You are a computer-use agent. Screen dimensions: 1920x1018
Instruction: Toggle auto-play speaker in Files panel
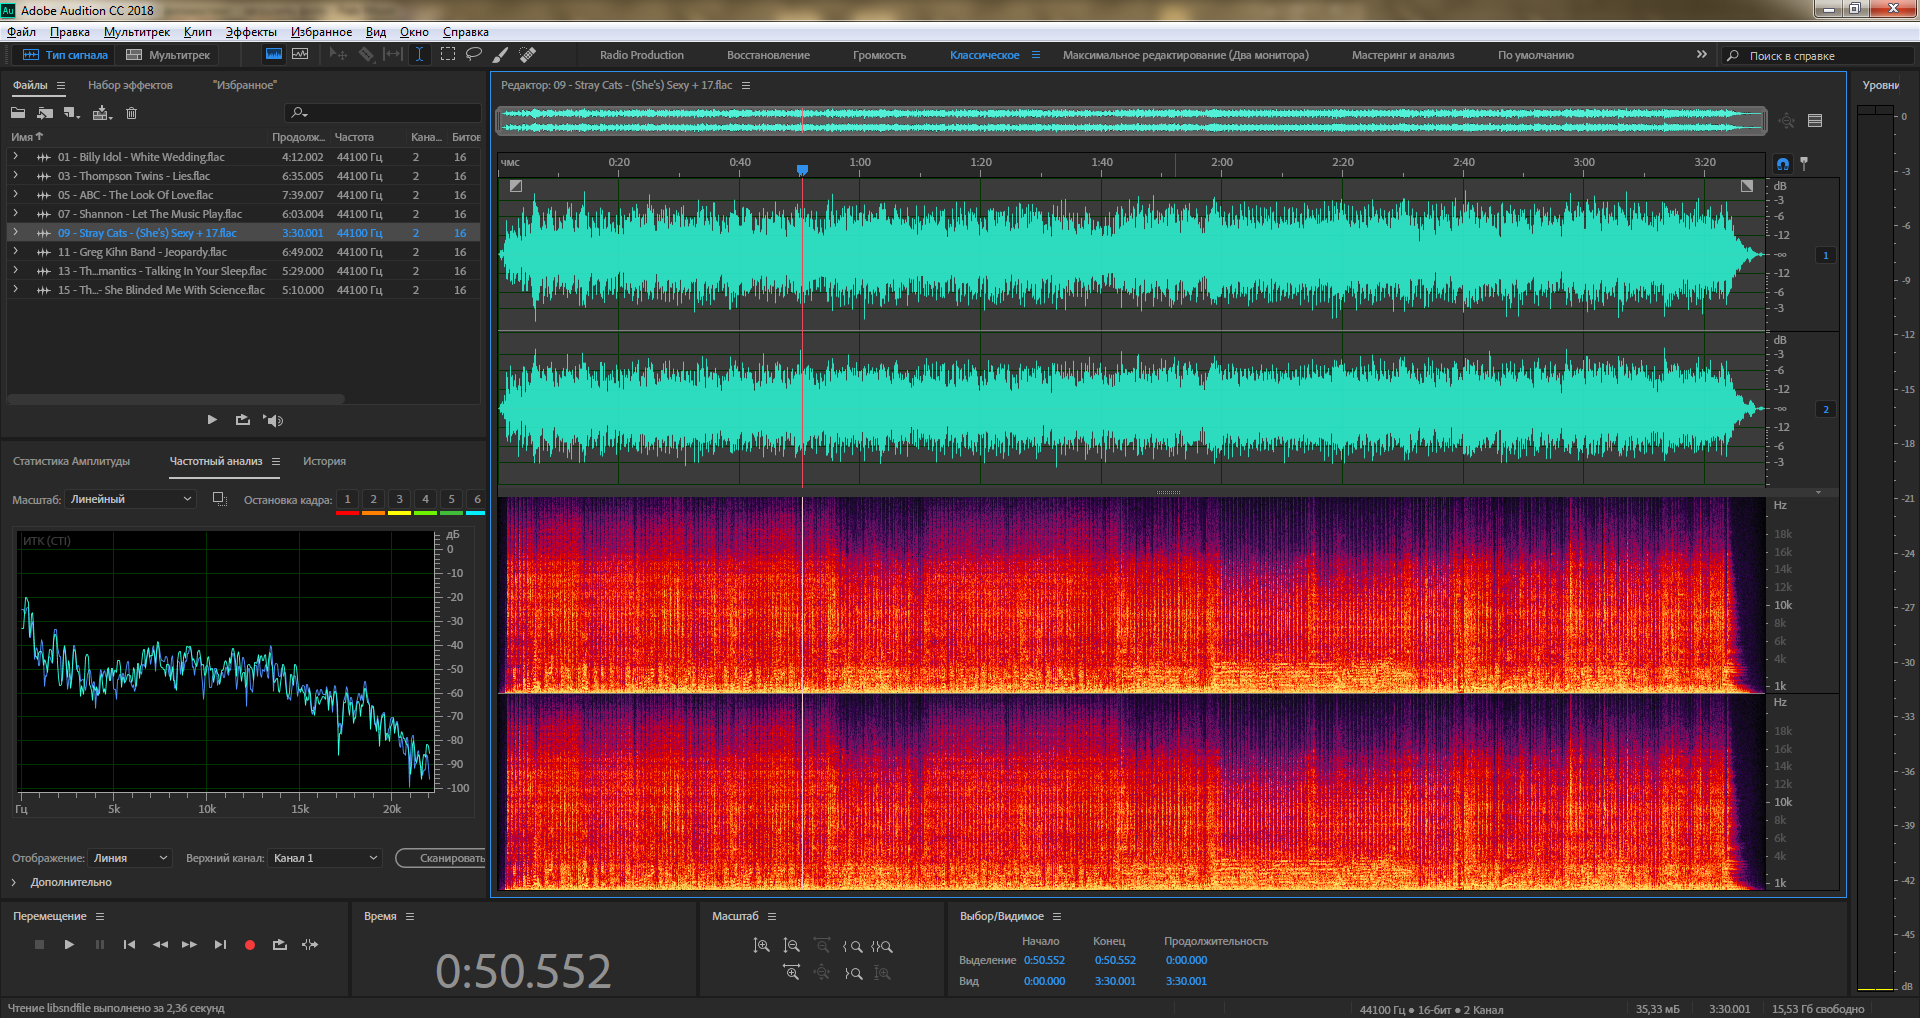point(273,420)
